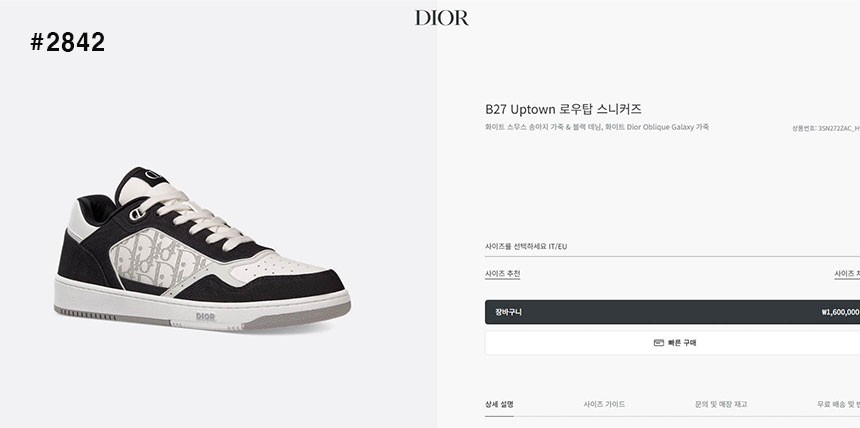Open the 무료 배송 tab
The image size is (860, 428).
pos(838,404)
